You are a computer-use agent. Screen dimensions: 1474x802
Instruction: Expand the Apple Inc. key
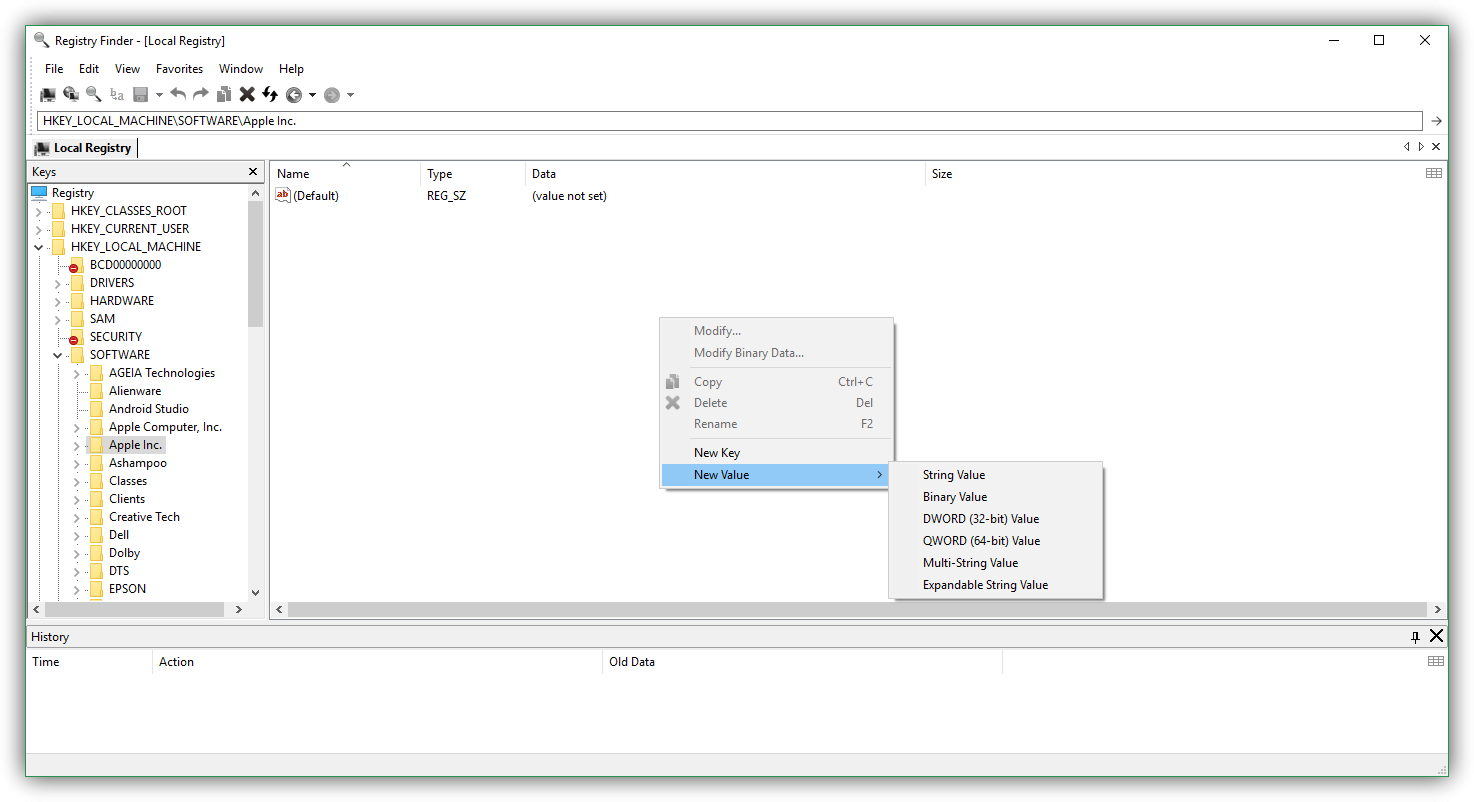tap(76, 445)
